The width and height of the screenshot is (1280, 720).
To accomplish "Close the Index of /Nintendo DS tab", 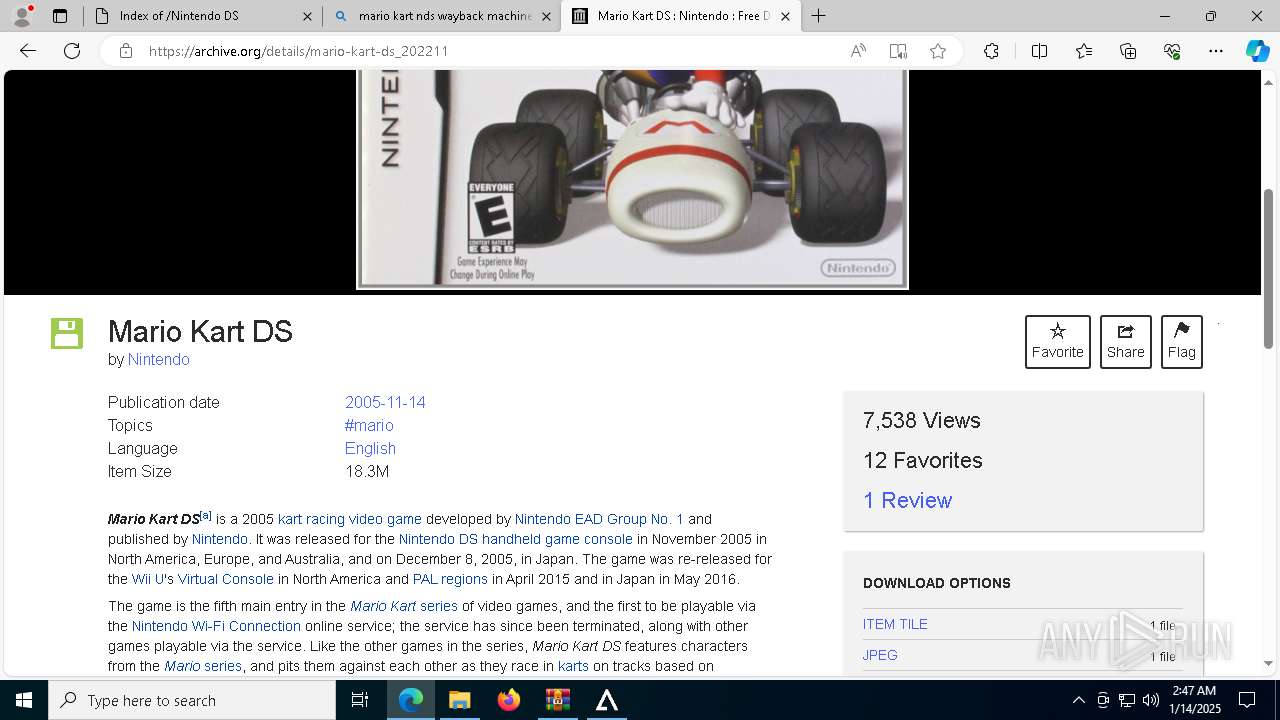I will tap(307, 16).
